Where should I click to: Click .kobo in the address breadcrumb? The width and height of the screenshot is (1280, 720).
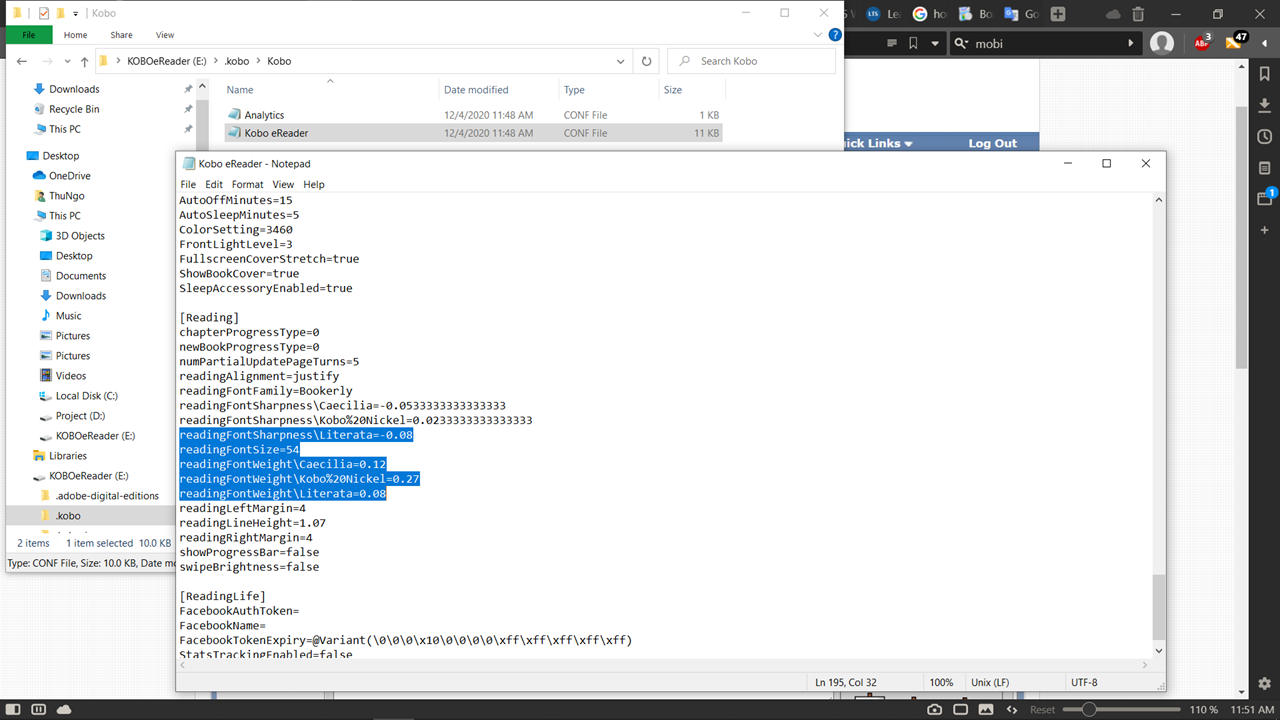[238, 61]
